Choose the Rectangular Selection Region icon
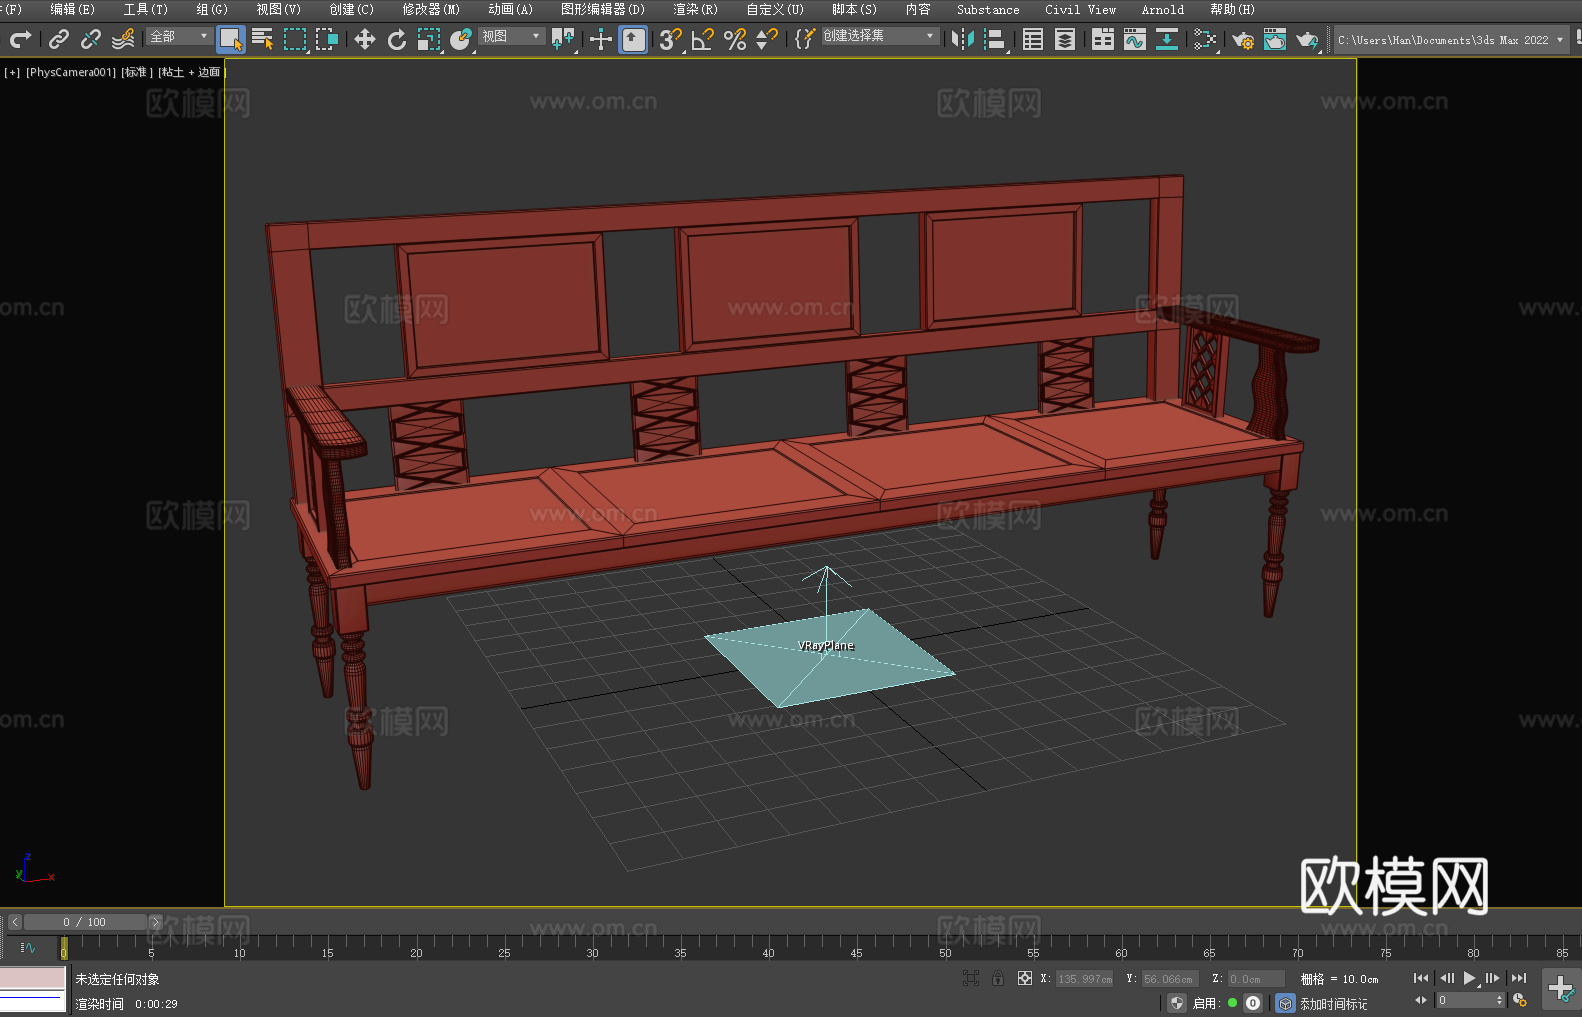Screen dimensions: 1582x1017 tap(295, 39)
